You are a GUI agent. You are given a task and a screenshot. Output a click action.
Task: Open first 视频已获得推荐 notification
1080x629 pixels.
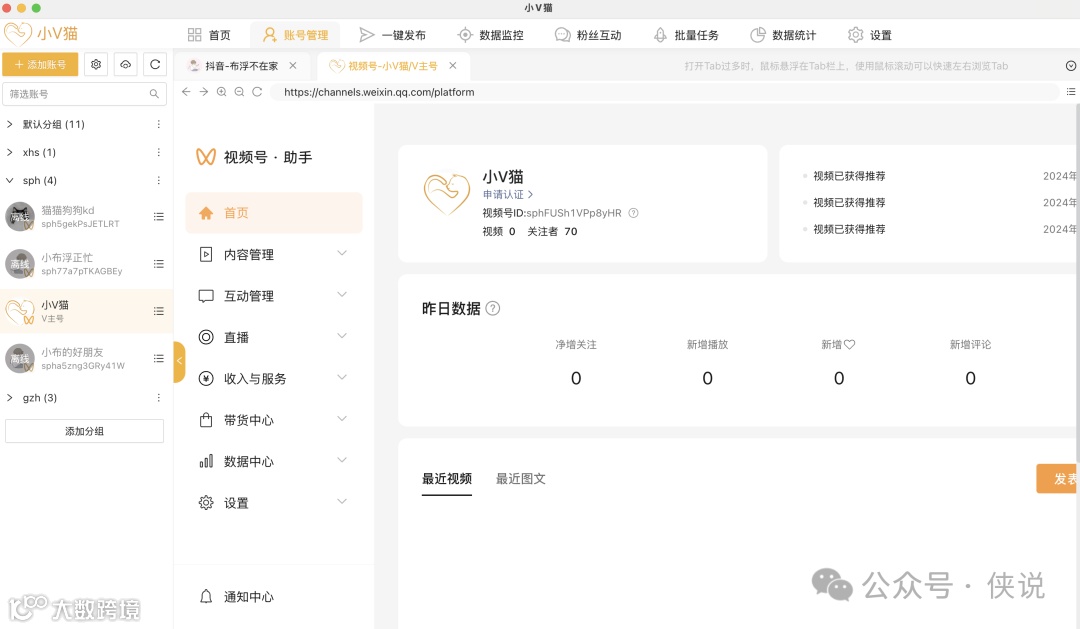849,176
